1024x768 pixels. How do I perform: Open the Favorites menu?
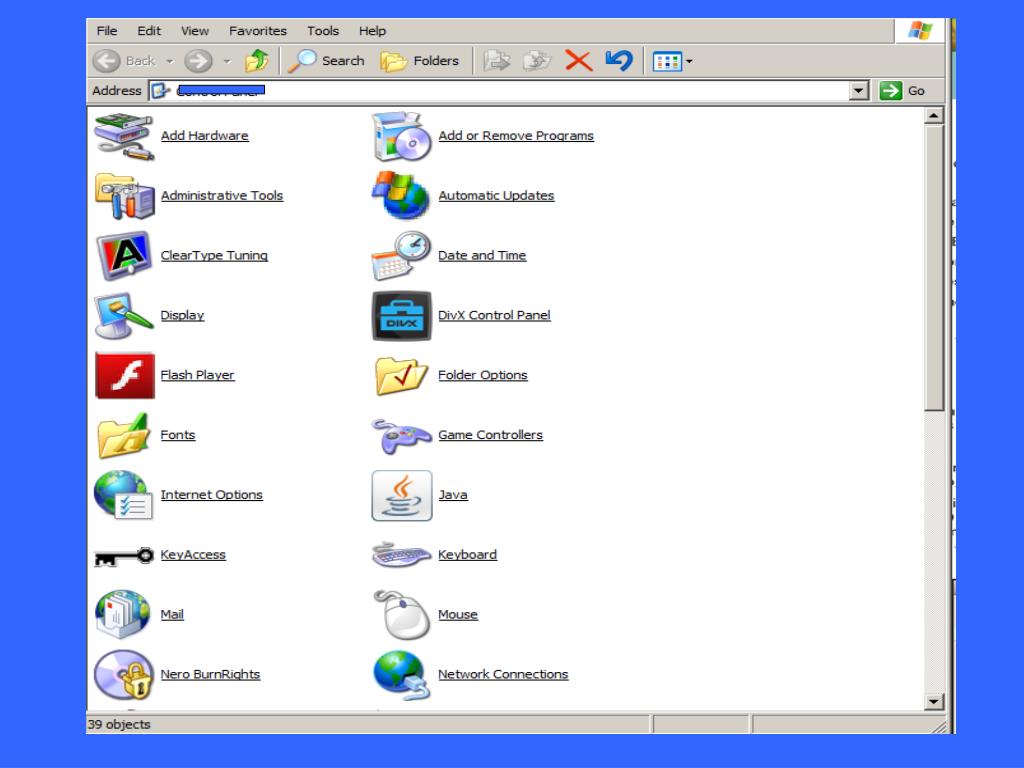[x=258, y=31]
